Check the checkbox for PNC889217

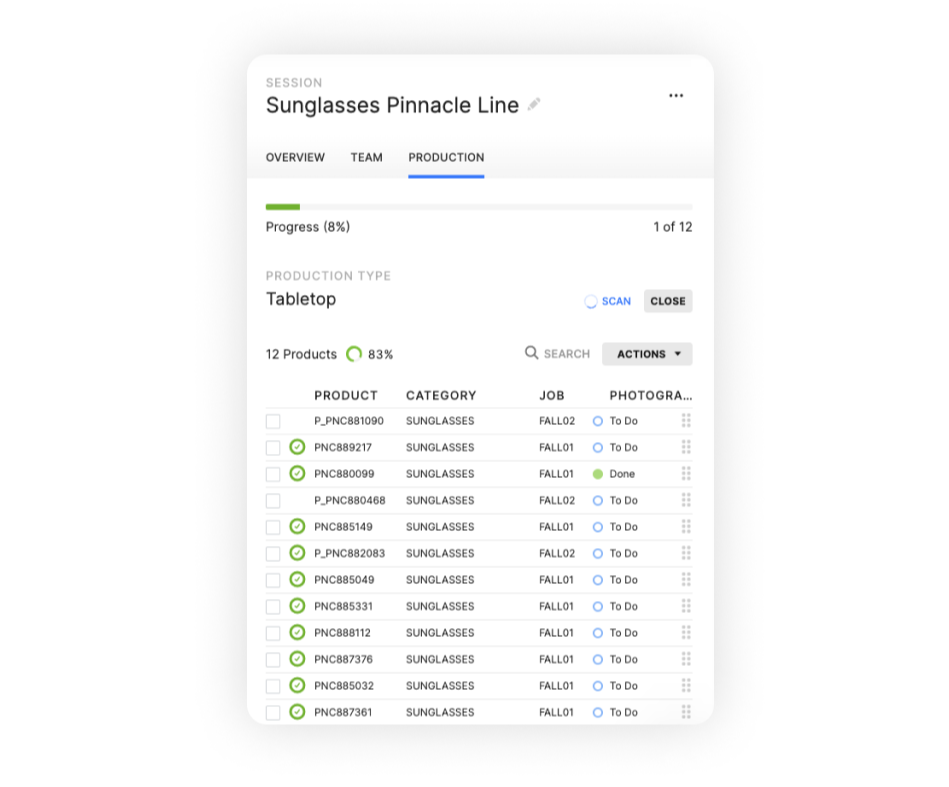[271, 447]
